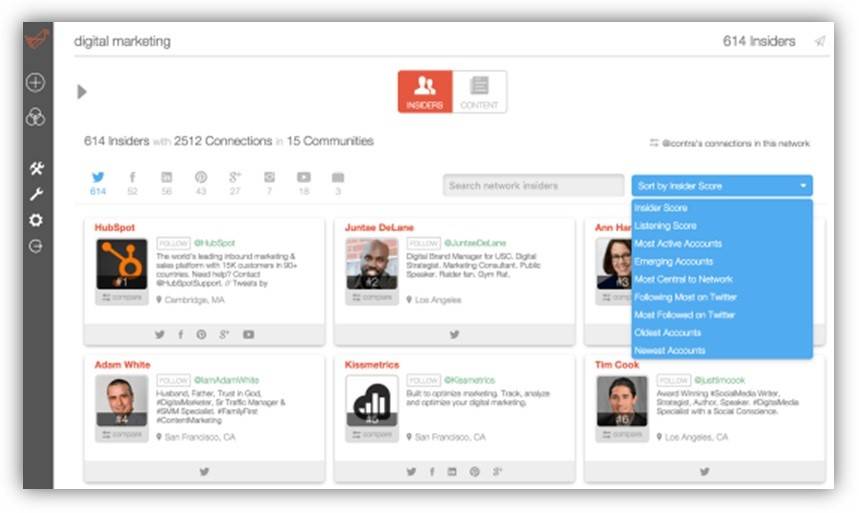Open Kissmetrics' Google+ icon

pyautogui.click(x=497, y=471)
